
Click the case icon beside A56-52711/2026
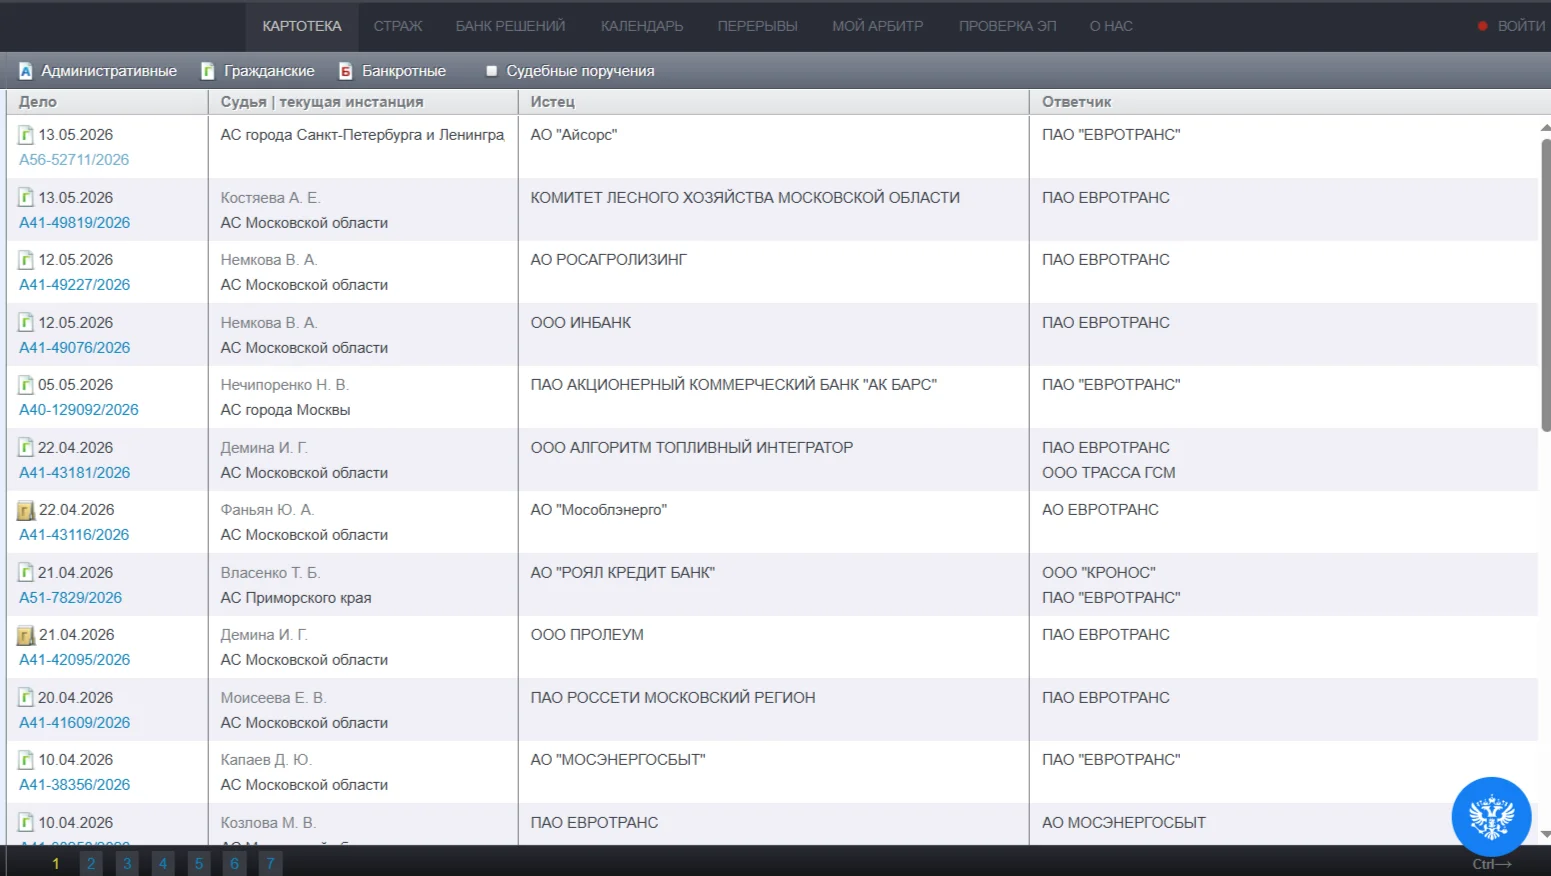click(x=26, y=135)
